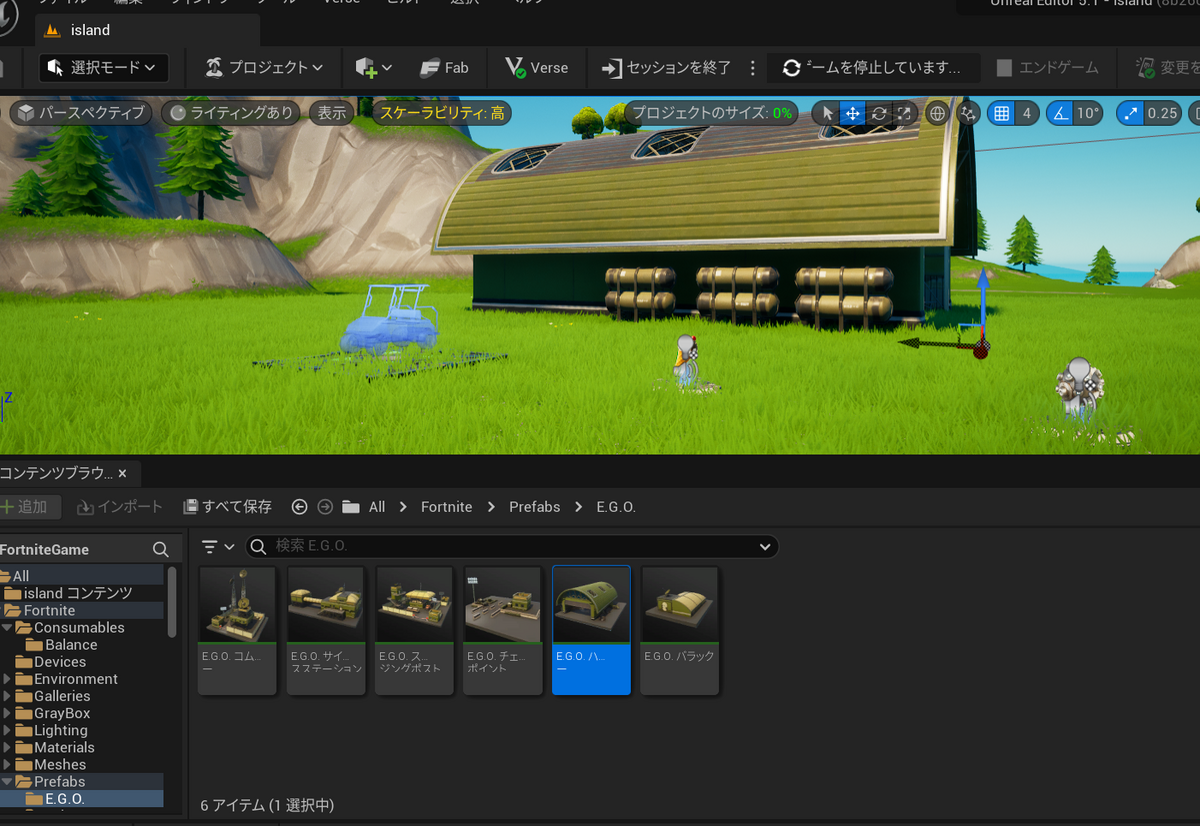Viewport: 1200px width, 826px height.
Task: Click the surface snapping icon
Action: point(967,113)
